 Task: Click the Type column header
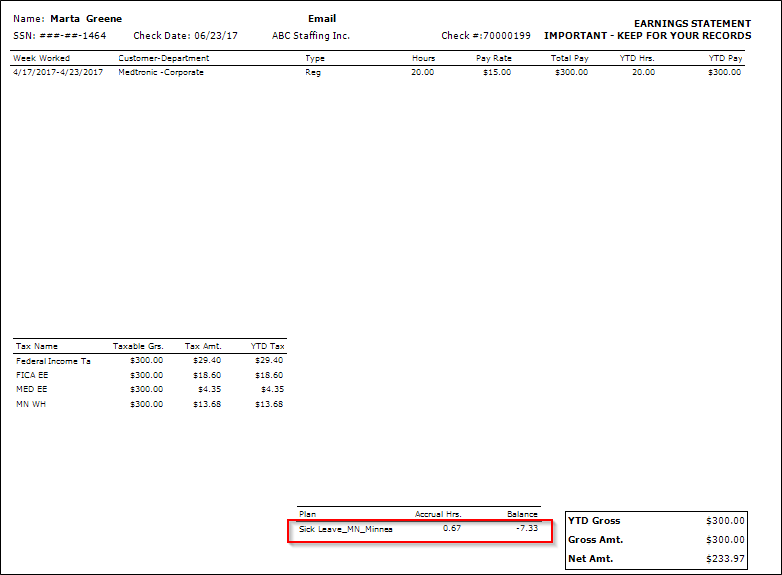point(315,58)
